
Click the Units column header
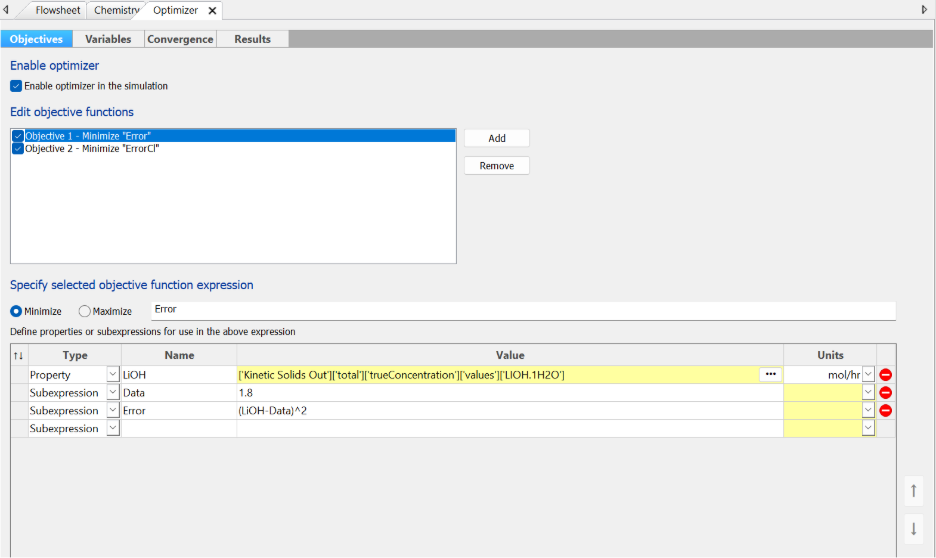830,355
